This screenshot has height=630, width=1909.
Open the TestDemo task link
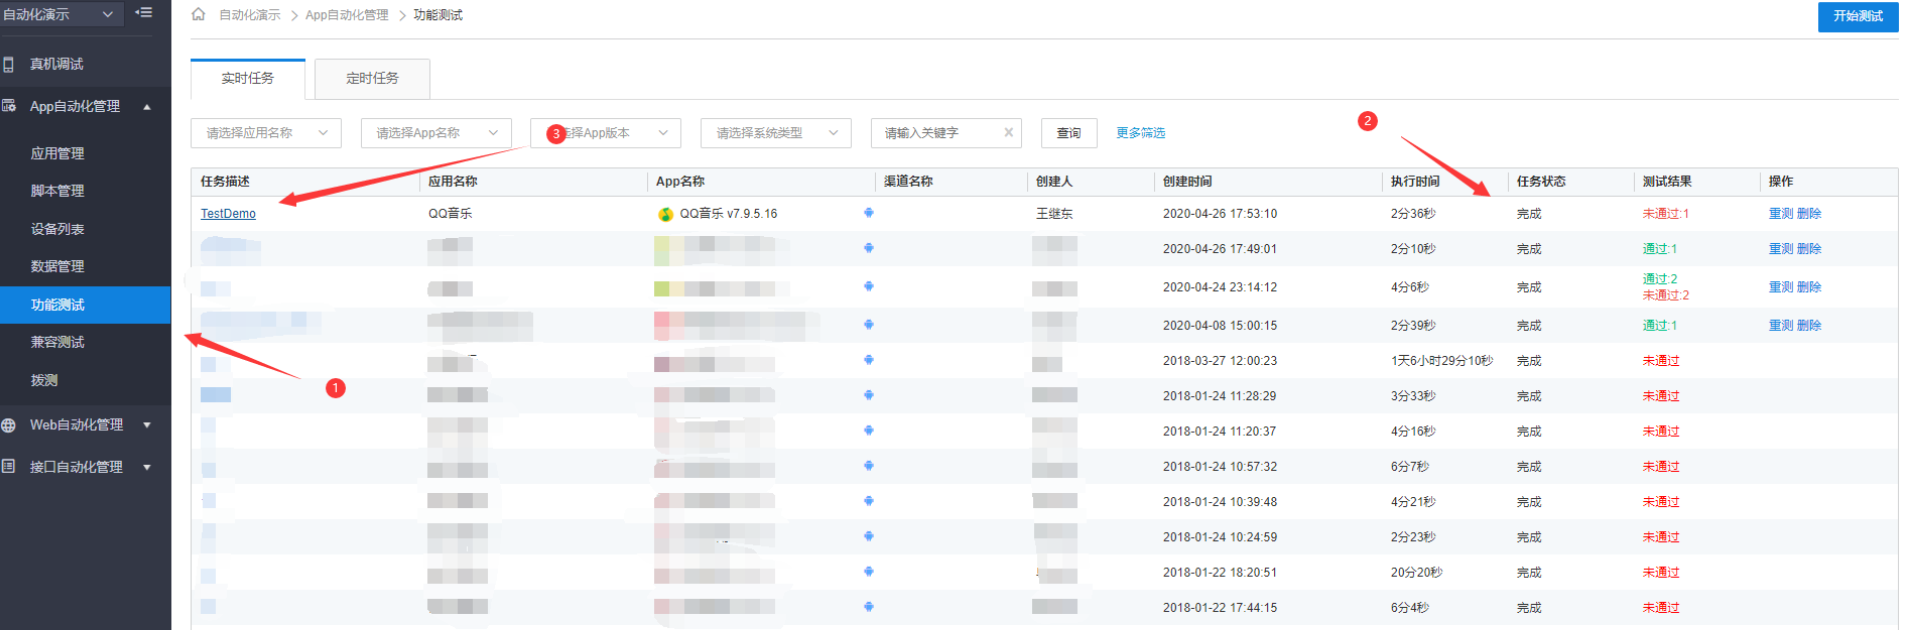tap(228, 214)
